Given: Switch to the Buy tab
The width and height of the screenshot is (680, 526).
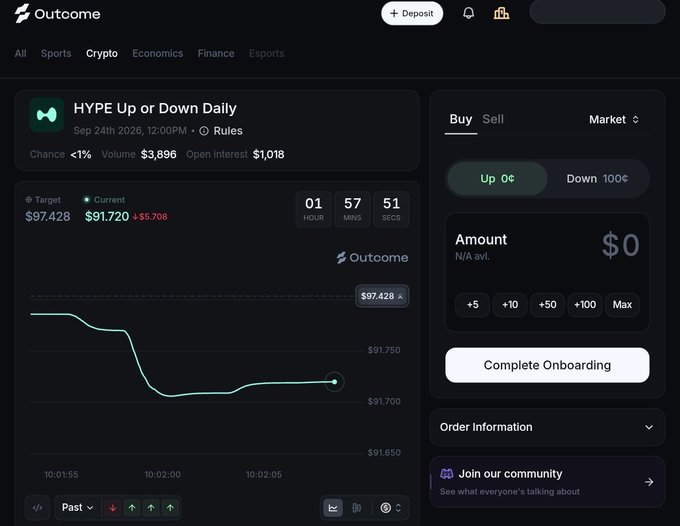Looking at the screenshot, I should (461, 119).
